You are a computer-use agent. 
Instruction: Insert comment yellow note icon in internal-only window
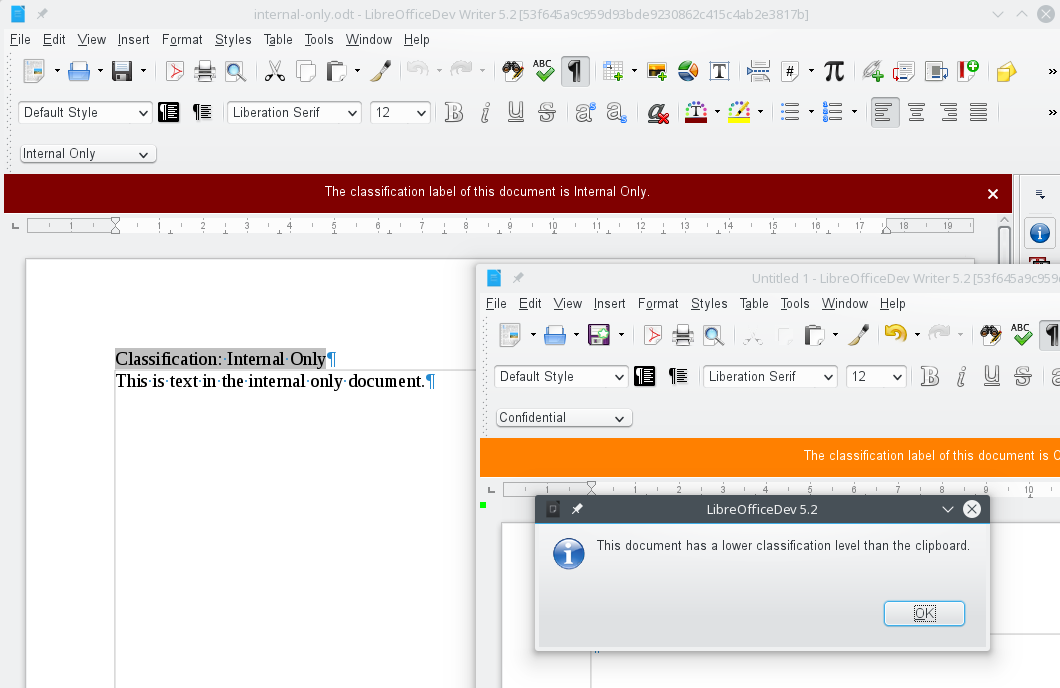[x=1007, y=71]
